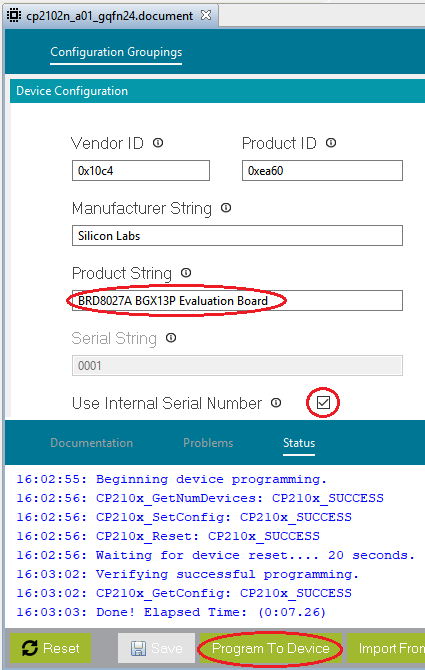Image resolution: width=425 pixels, height=670 pixels.
Task: Open the Configuration Groupings tab
Action: click(116, 52)
